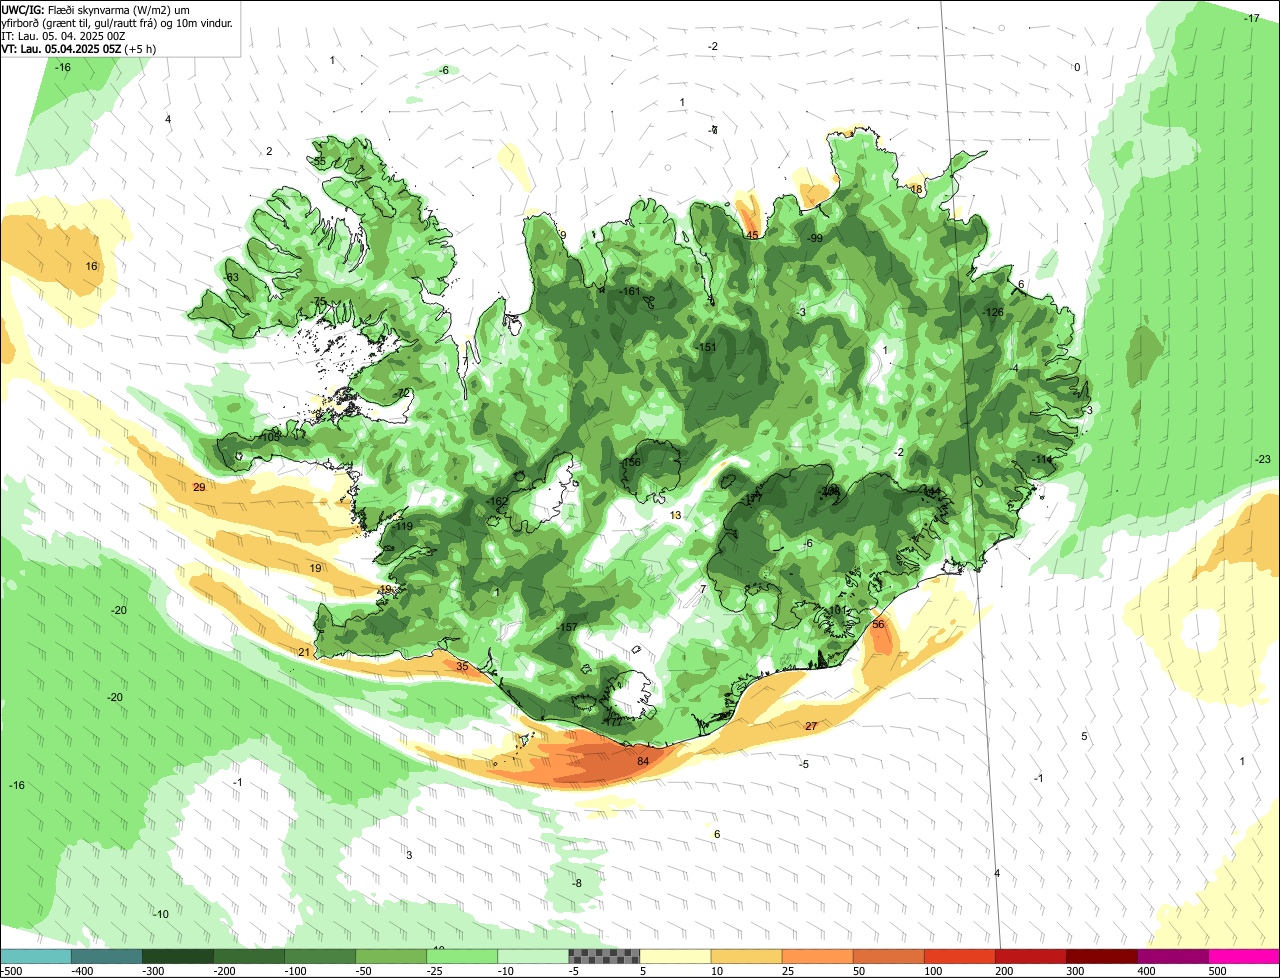Image resolution: width=1280 pixels, height=978 pixels.
Task: Click the value -157 in southern Iceland
Action: tap(567, 627)
